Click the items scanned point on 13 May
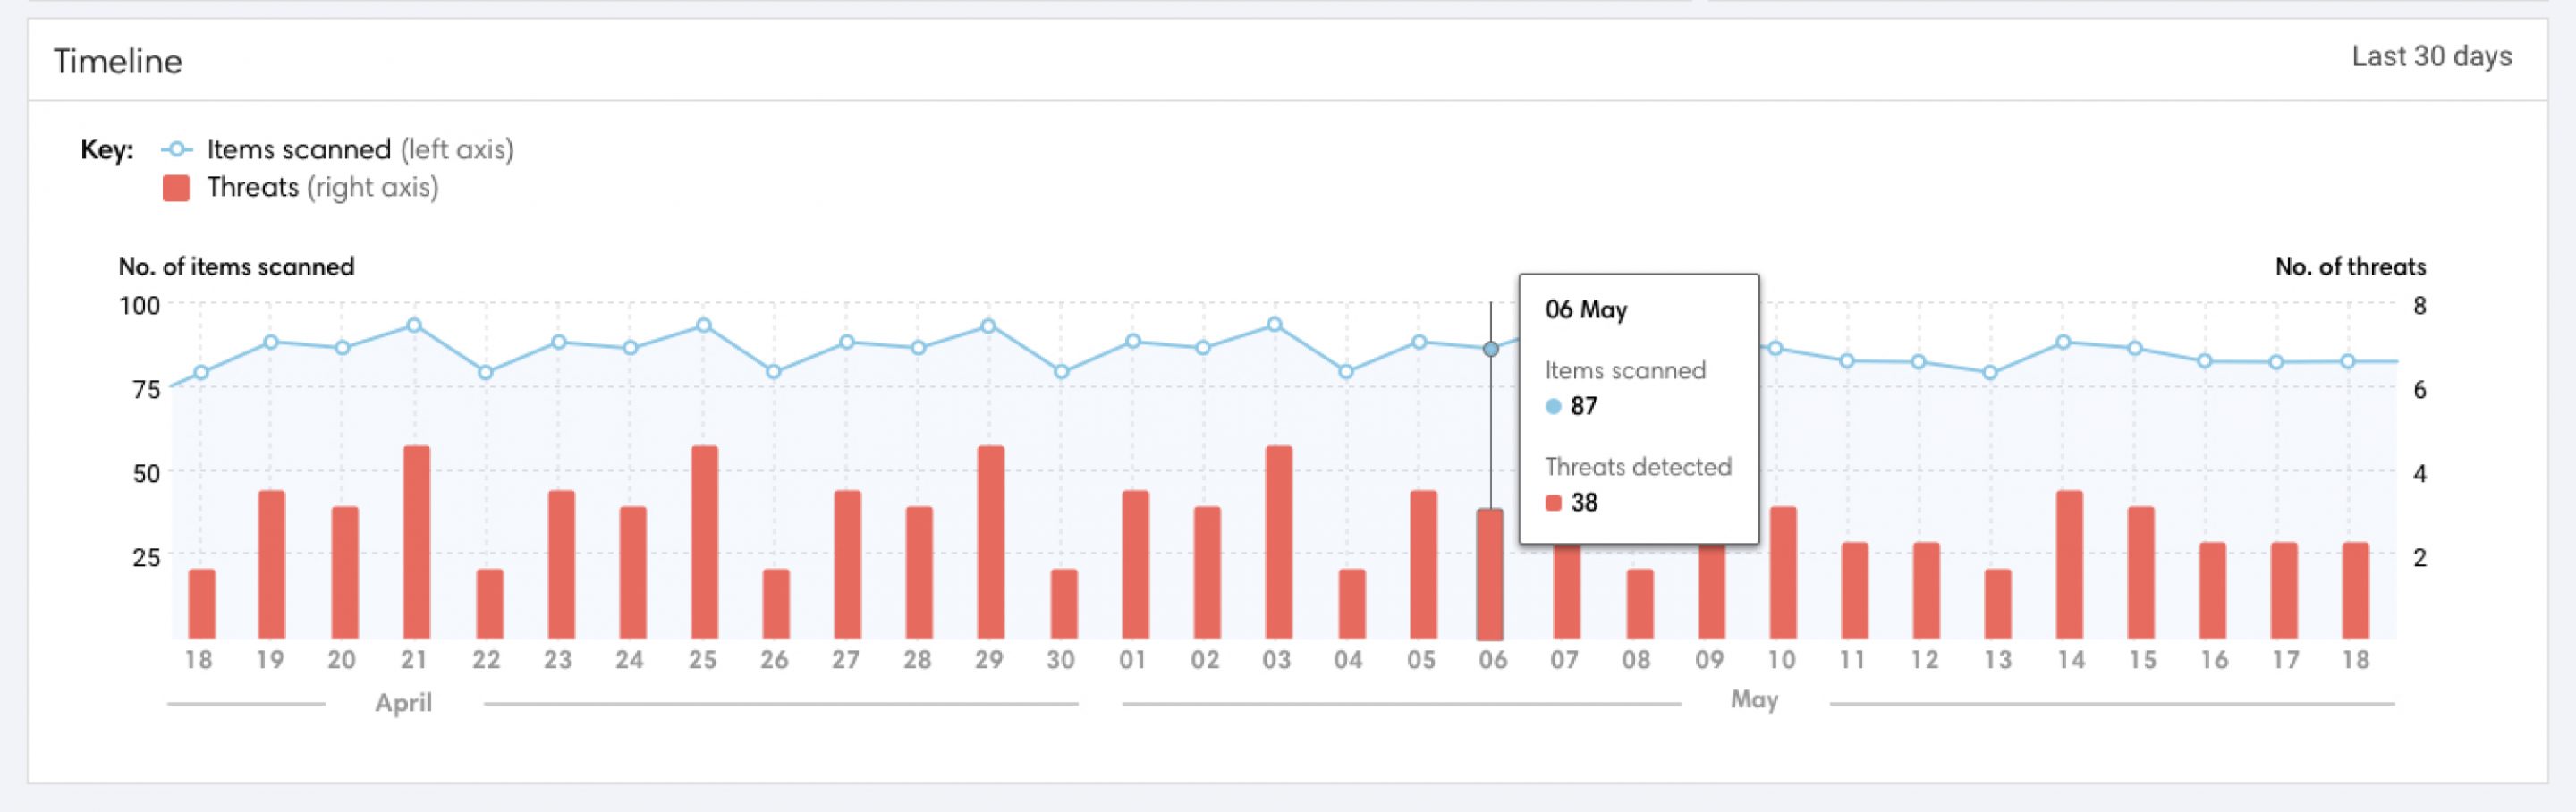2576x812 pixels. pos(1990,373)
